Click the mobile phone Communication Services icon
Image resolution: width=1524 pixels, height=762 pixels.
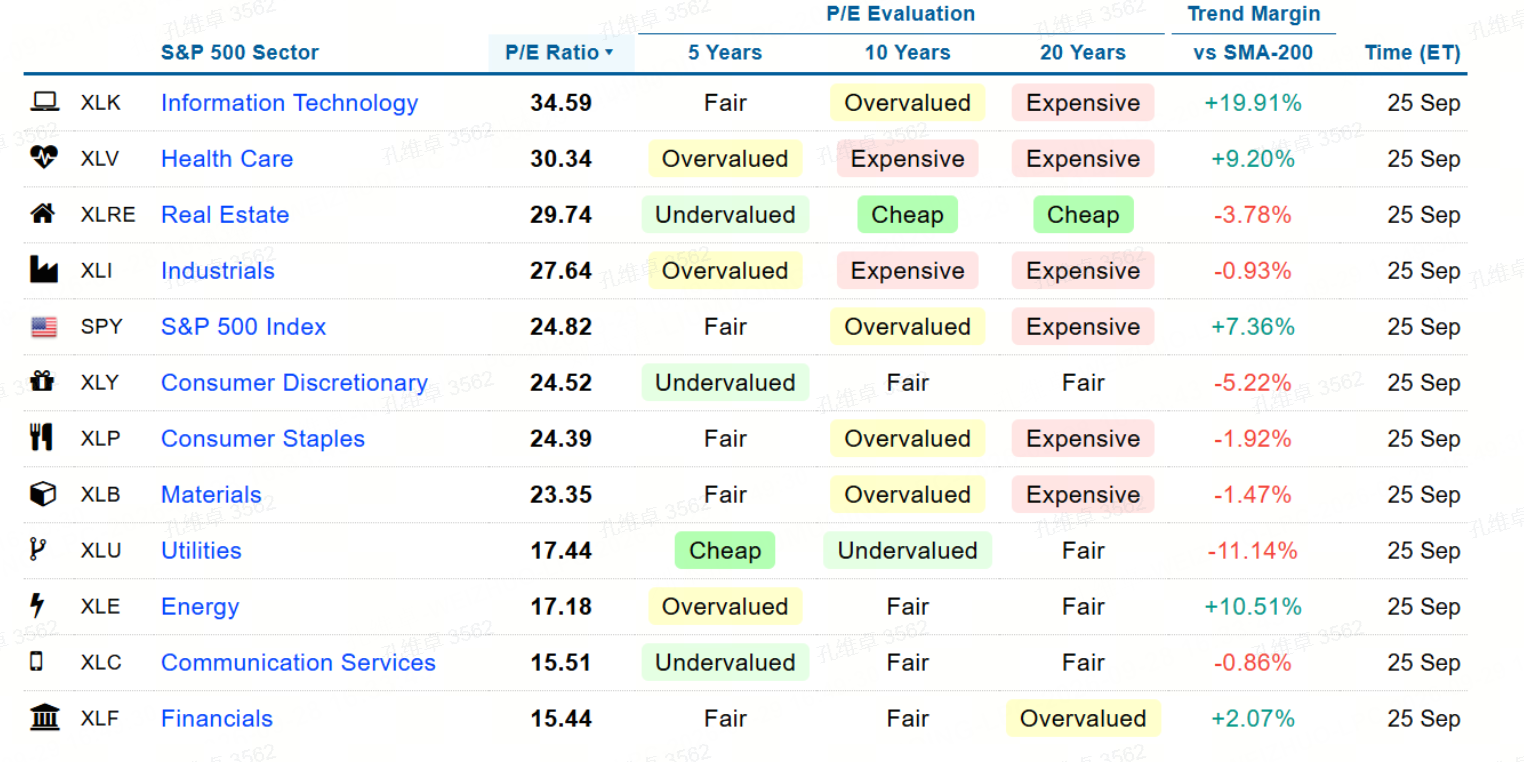click(x=37, y=661)
